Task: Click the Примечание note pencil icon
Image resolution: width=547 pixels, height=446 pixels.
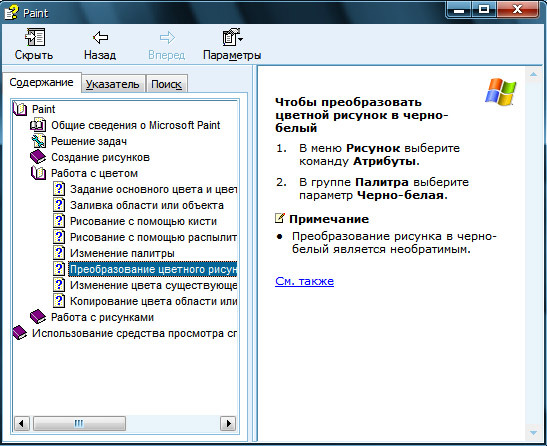Action: (280, 218)
